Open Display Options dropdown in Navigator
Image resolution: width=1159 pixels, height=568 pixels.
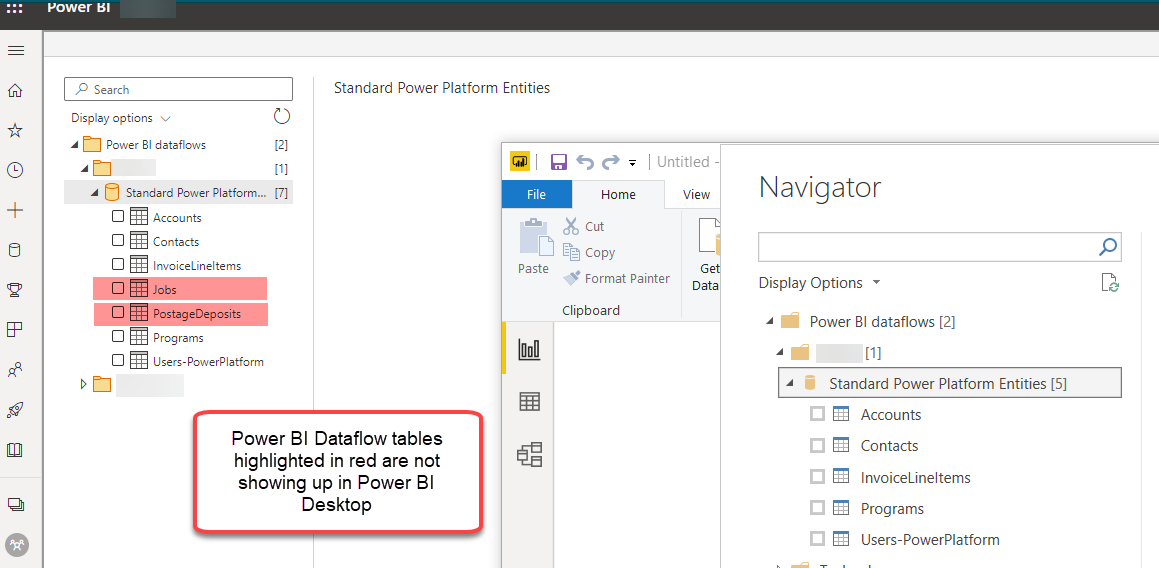pyautogui.click(x=819, y=283)
